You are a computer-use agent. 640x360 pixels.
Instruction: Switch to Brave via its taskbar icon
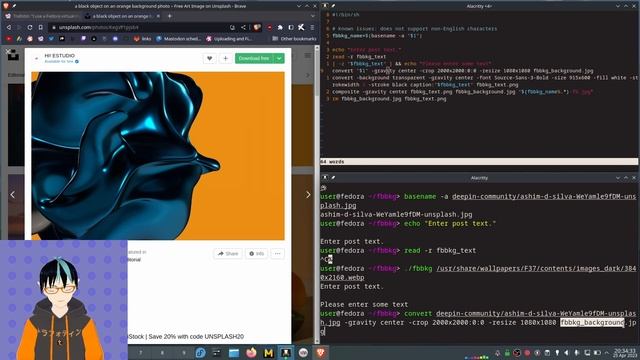pyautogui.click(x=320, y=353)
